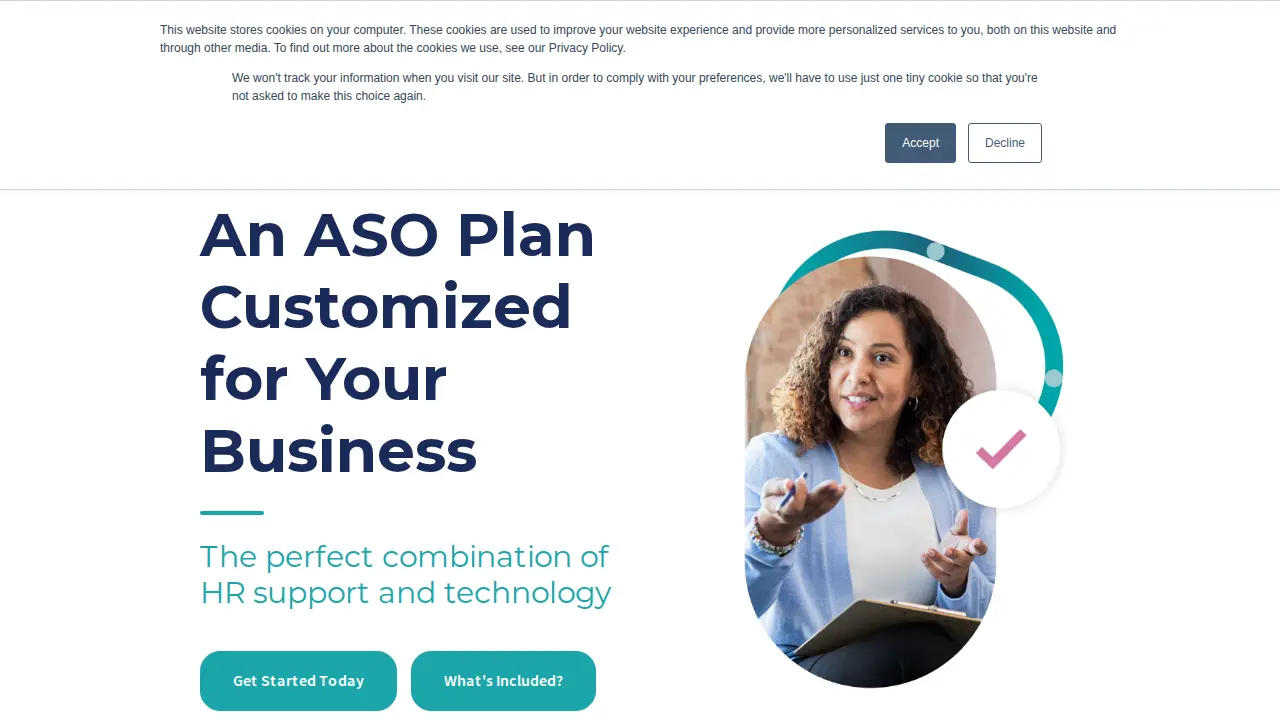1280x720 pixels.
Task: Click the pen in the woman's hand
Action: coord(792,492)
